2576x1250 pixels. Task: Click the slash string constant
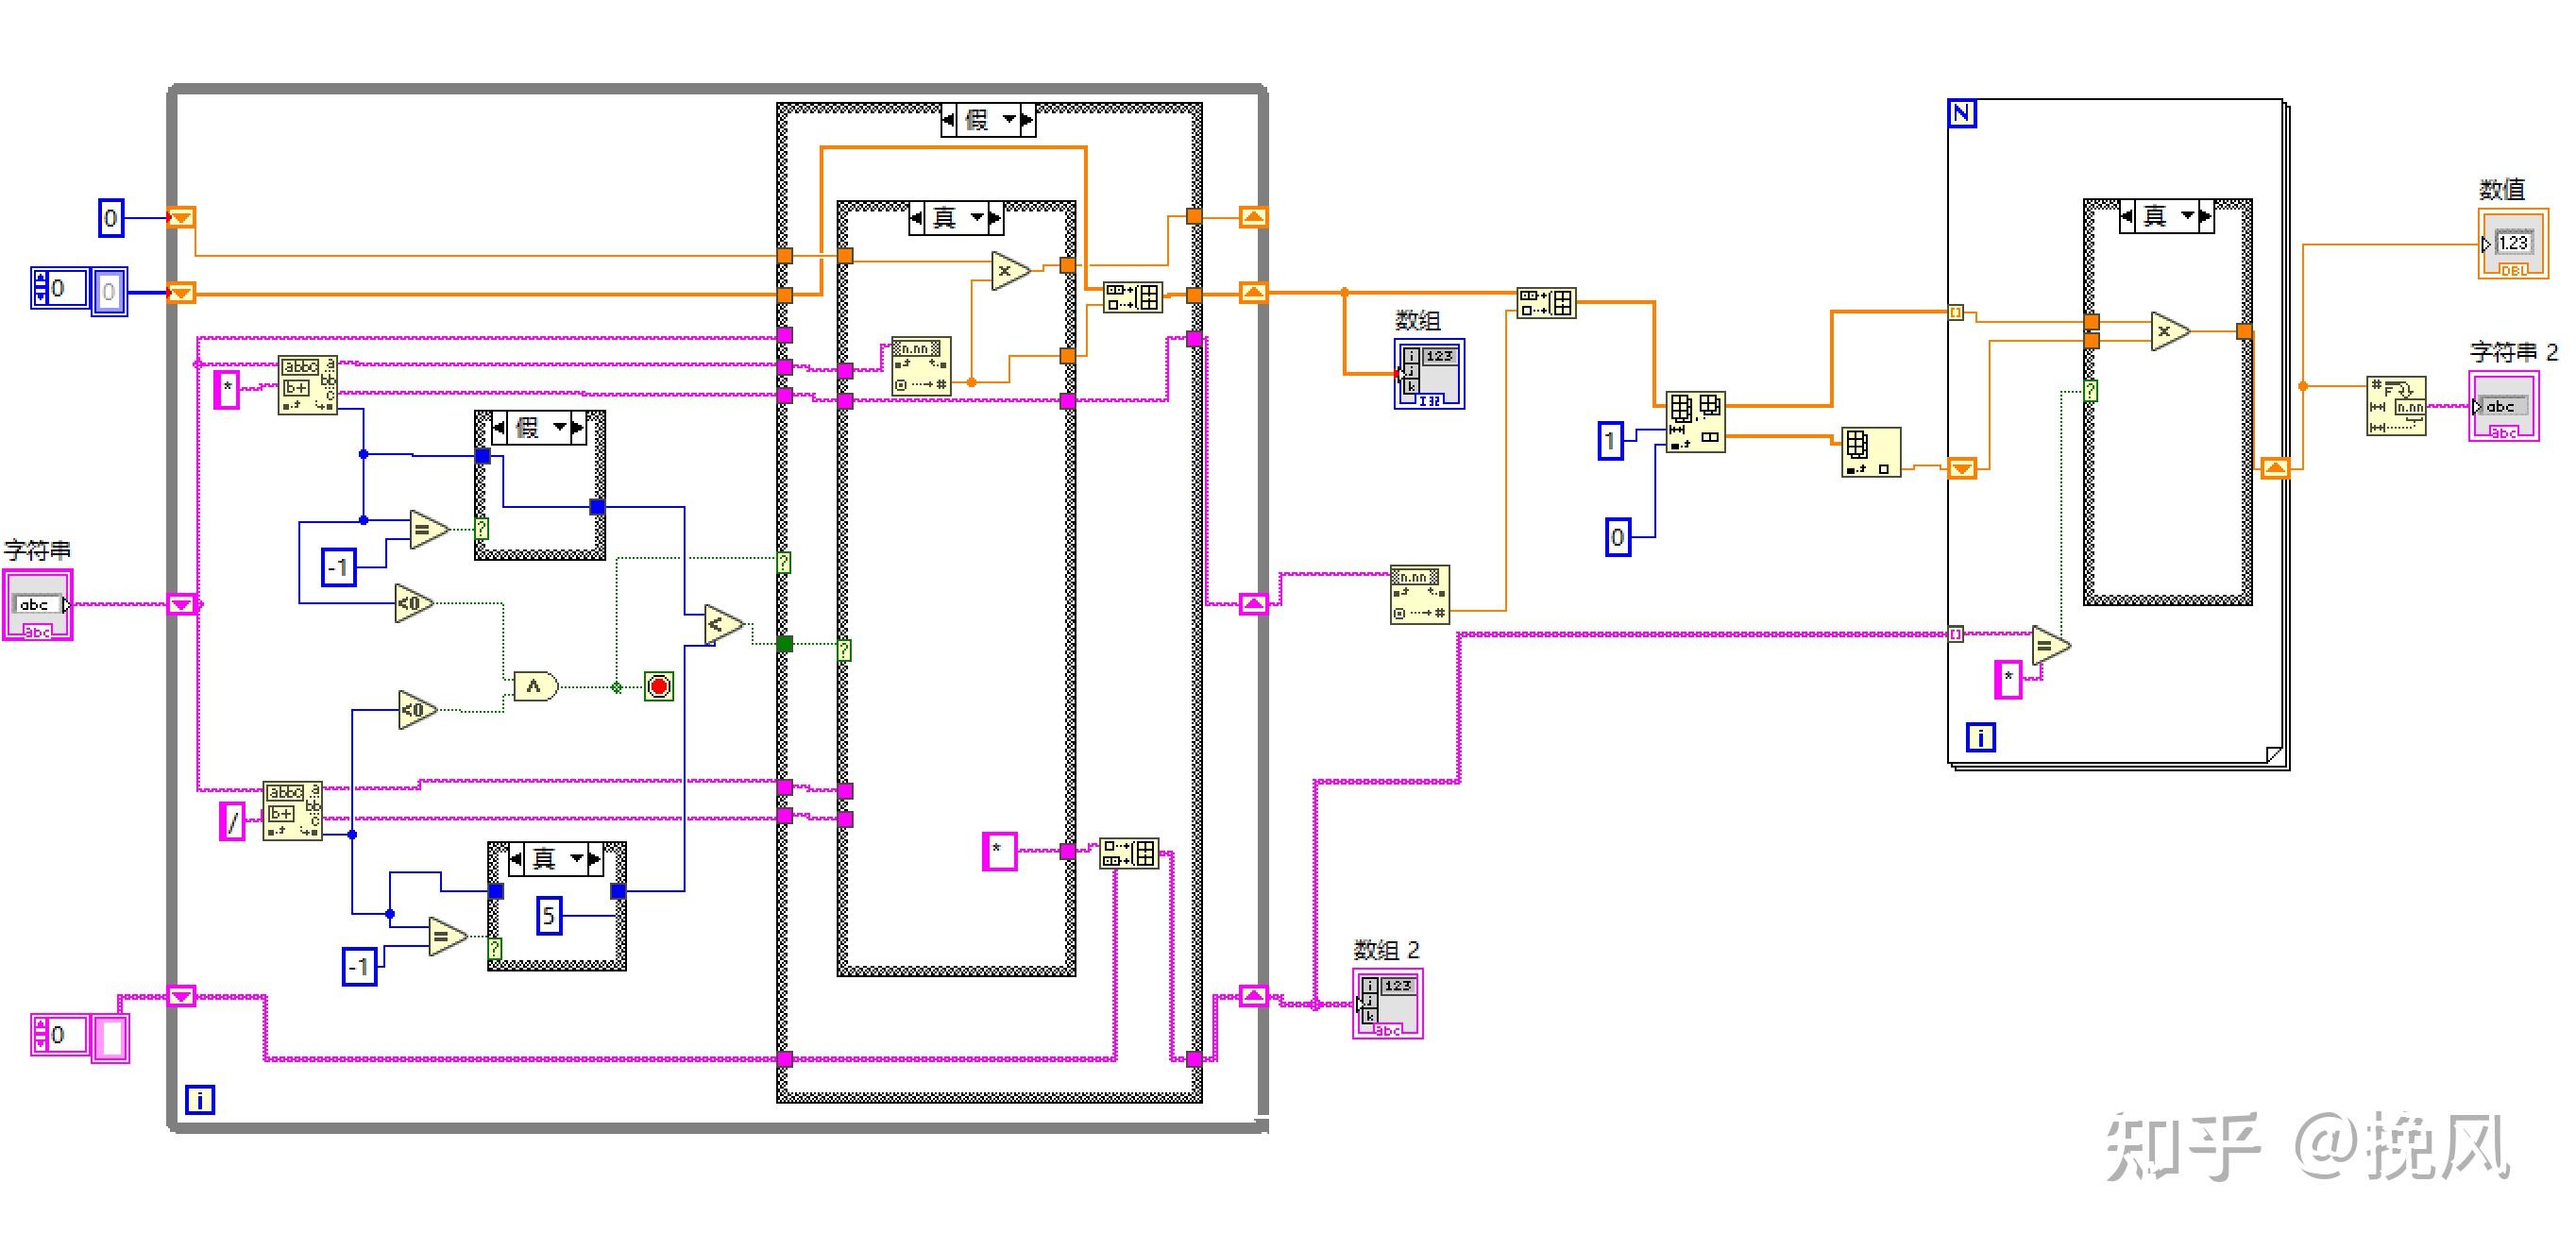click(232, 822)
